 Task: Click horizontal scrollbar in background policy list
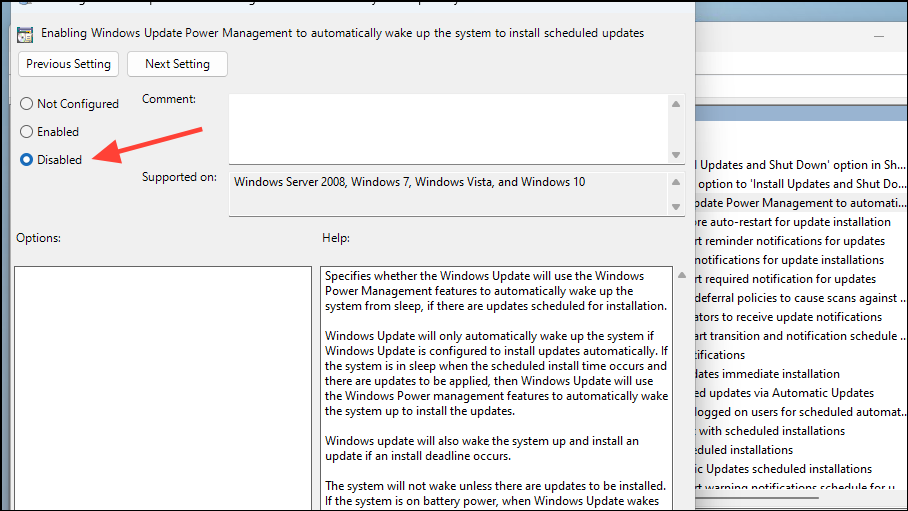(x=757, y=498)
